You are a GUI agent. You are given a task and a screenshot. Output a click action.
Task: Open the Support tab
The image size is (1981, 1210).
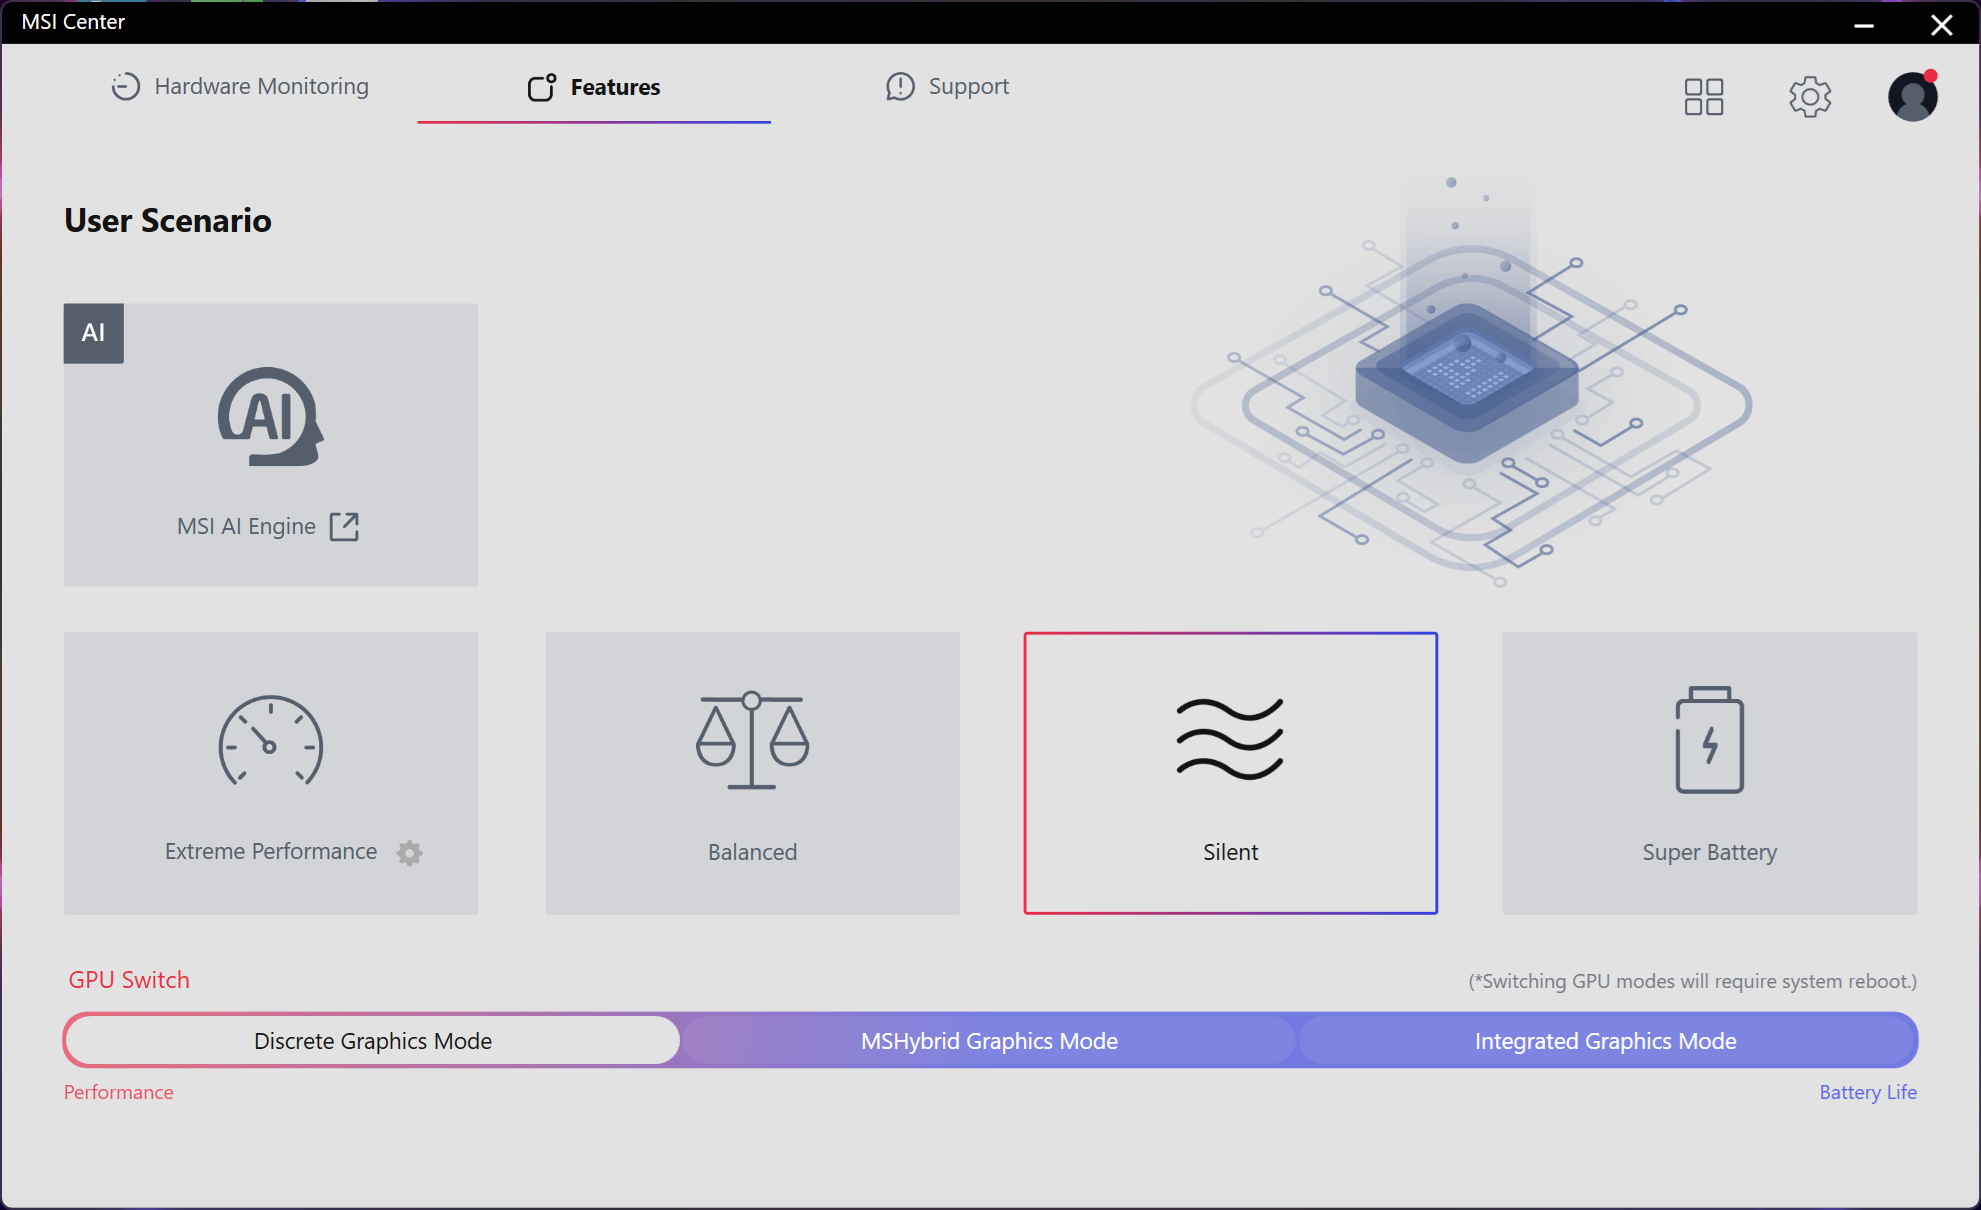pyautogui.click(x=948, y=87)
